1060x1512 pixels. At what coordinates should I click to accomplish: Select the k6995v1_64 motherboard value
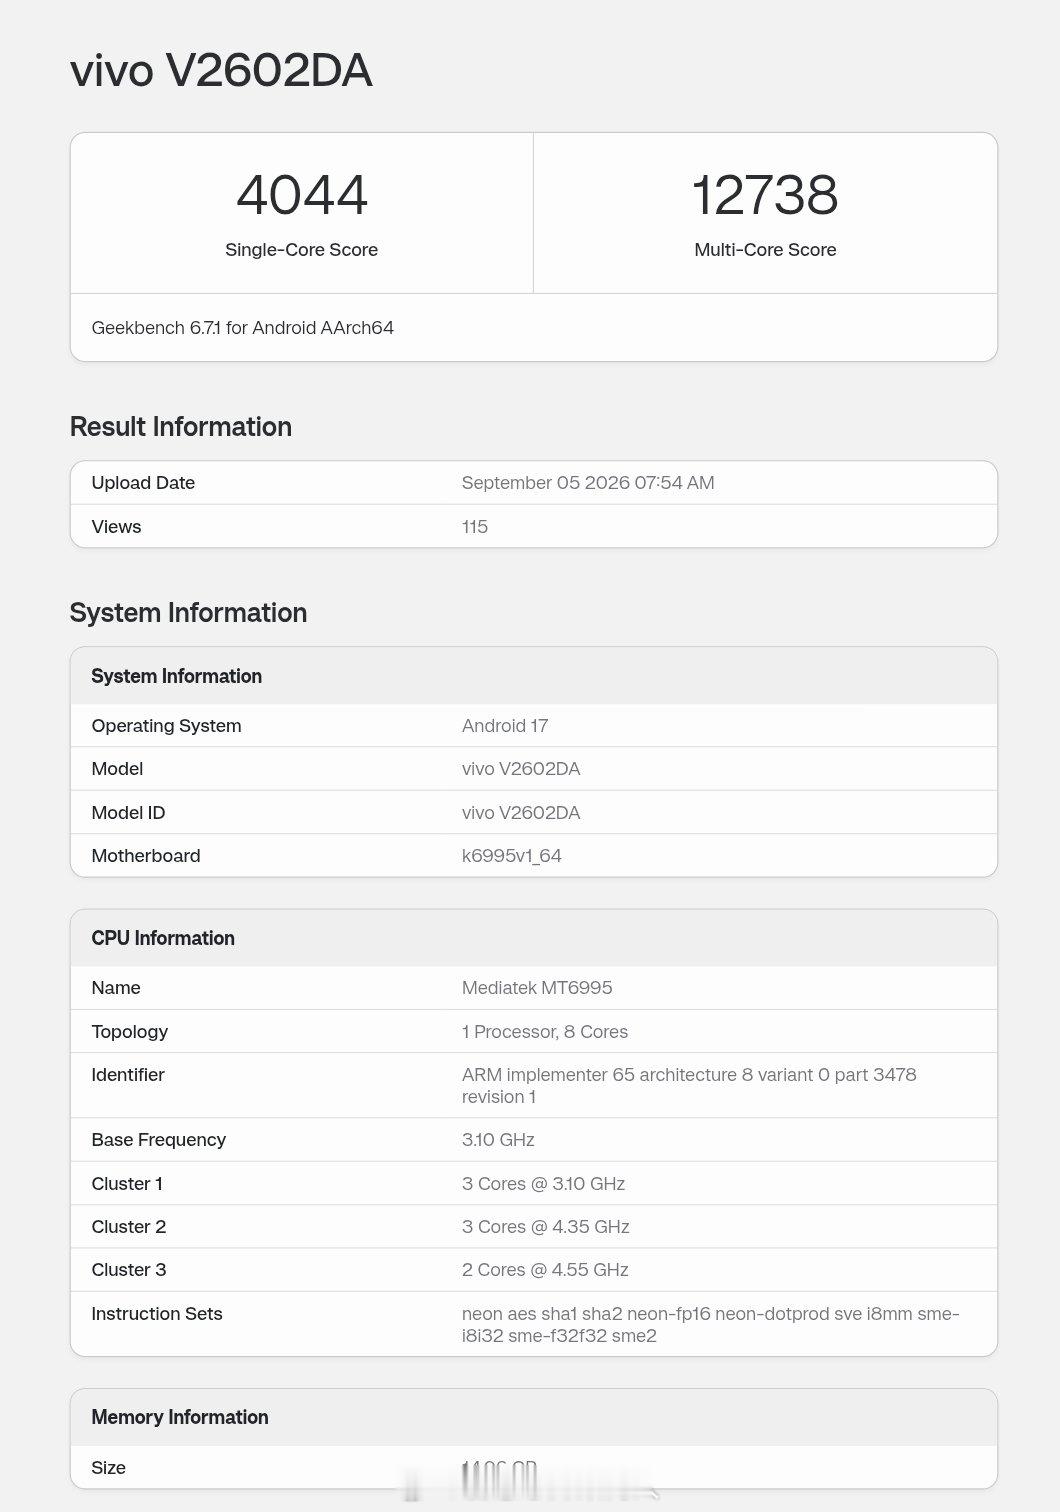(512, 856)
